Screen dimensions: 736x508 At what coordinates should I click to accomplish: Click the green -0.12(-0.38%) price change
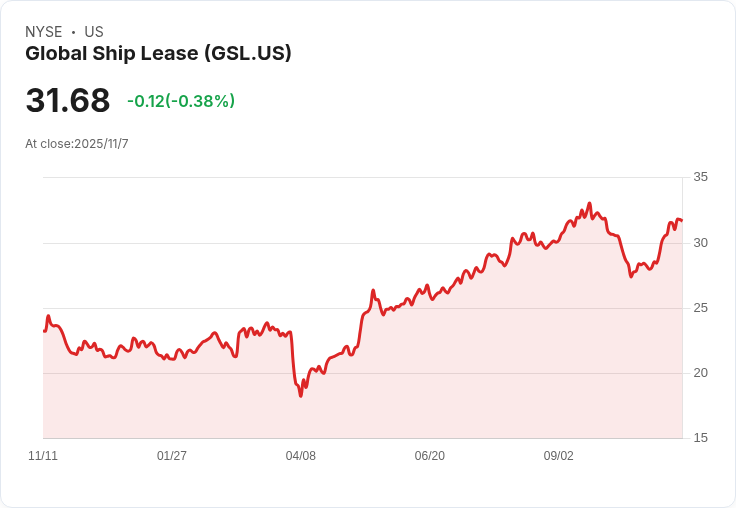tap(181, 101)
